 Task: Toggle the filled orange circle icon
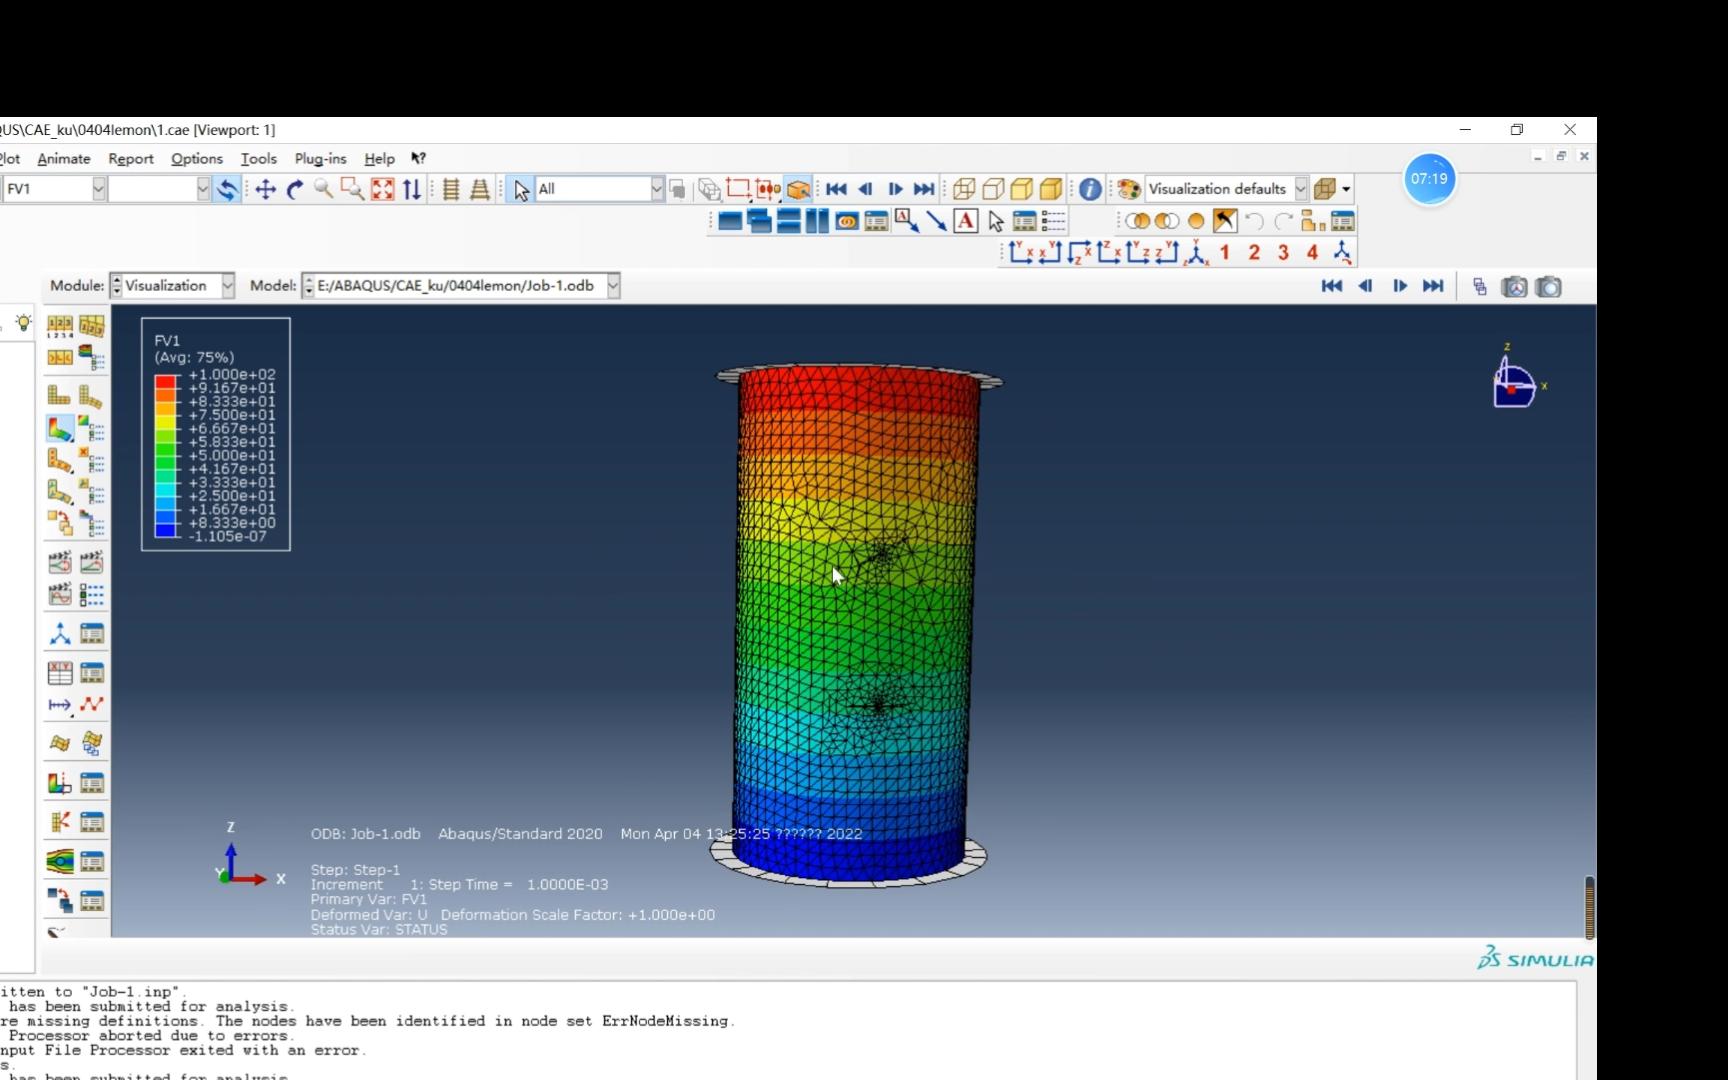(1196, 221)
